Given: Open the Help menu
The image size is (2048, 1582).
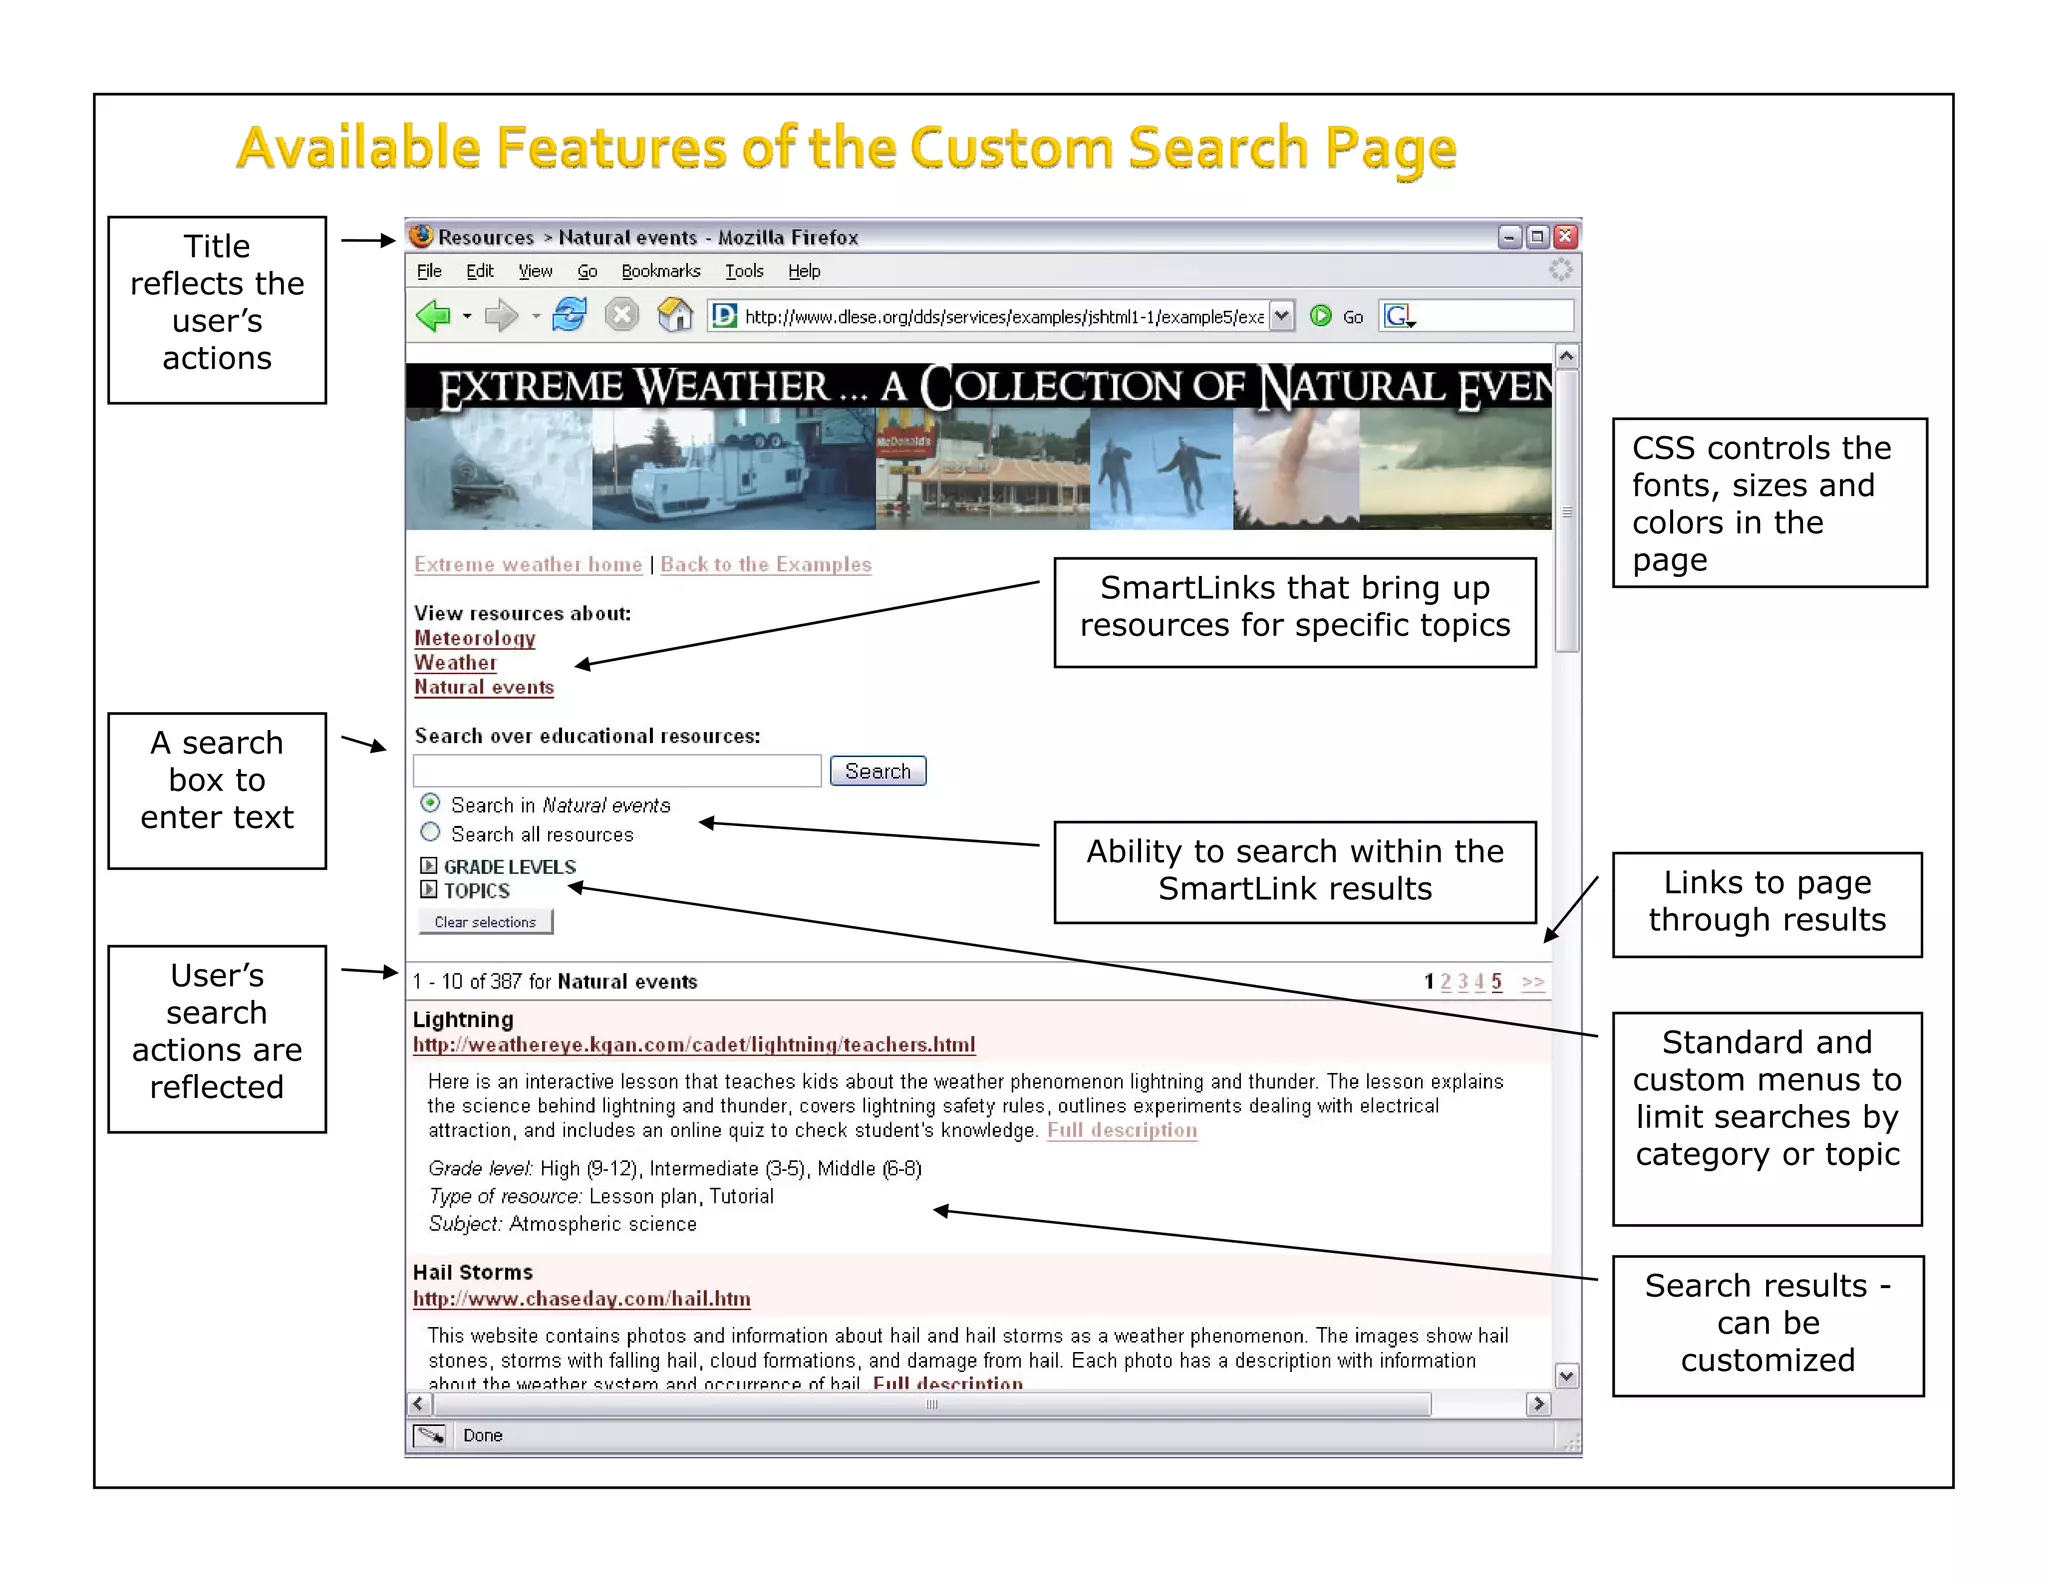Looking at the screenshot, I should click(804, 271).
